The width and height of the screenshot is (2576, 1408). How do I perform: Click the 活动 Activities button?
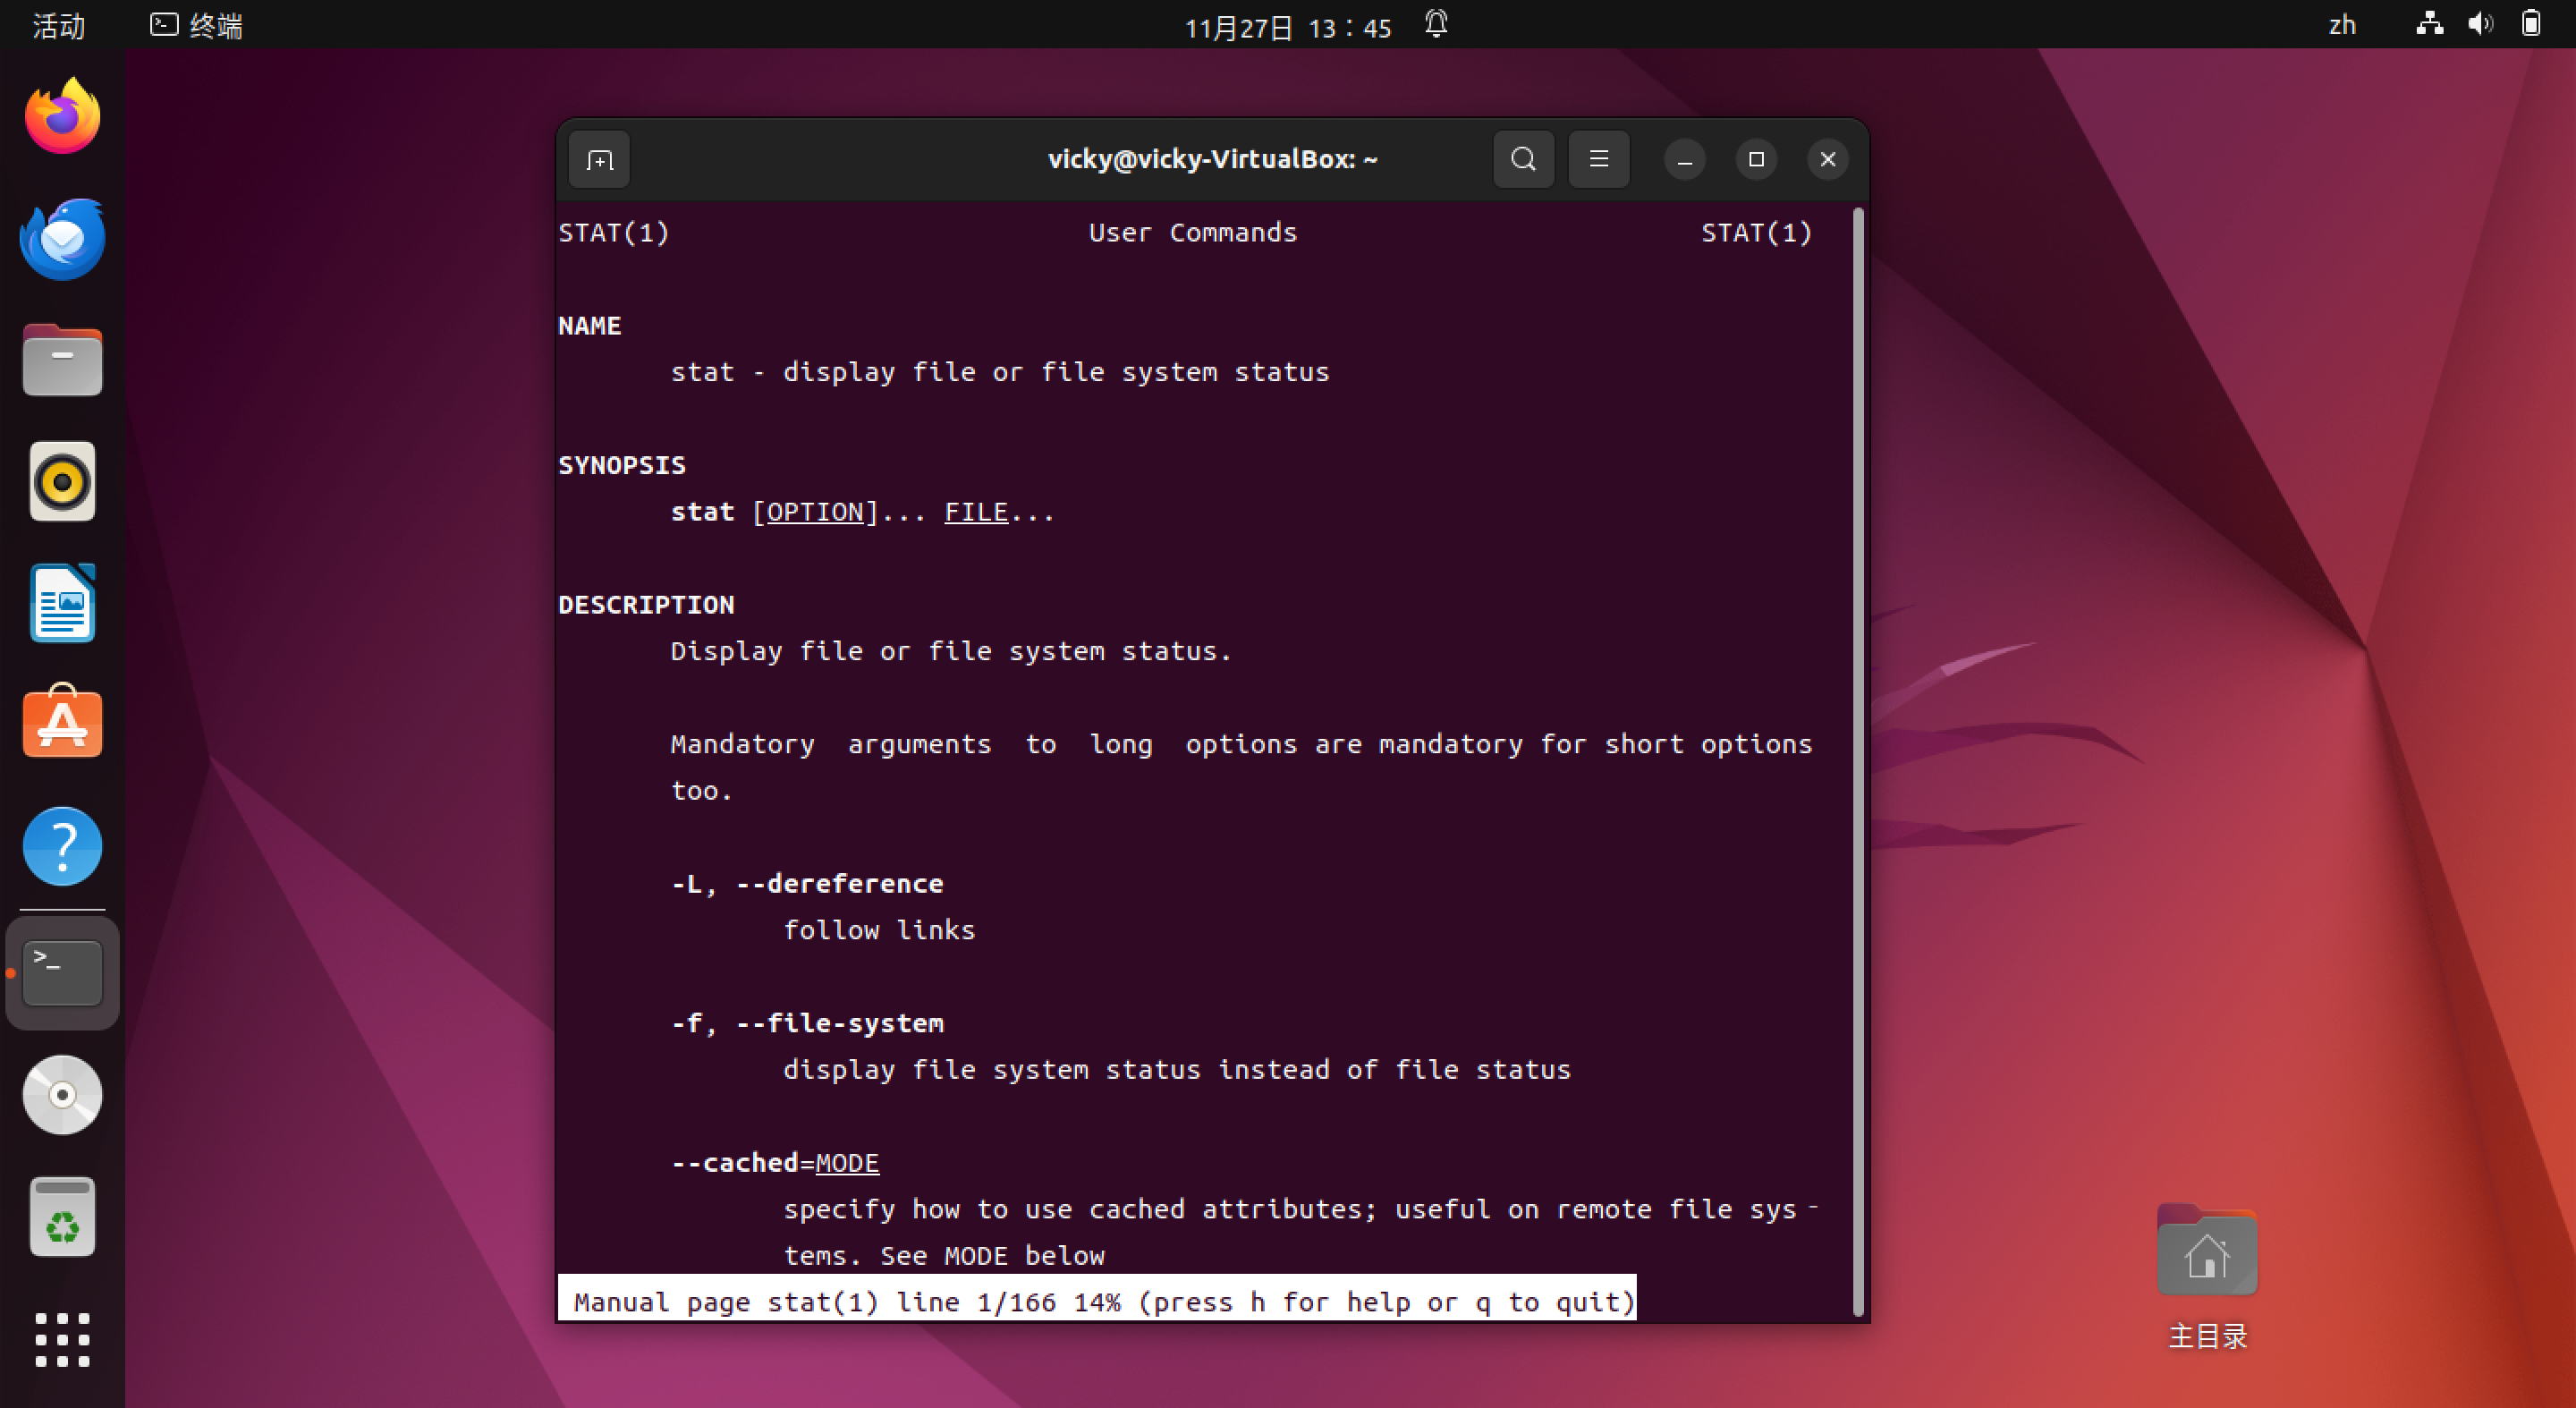coord(58,25)
